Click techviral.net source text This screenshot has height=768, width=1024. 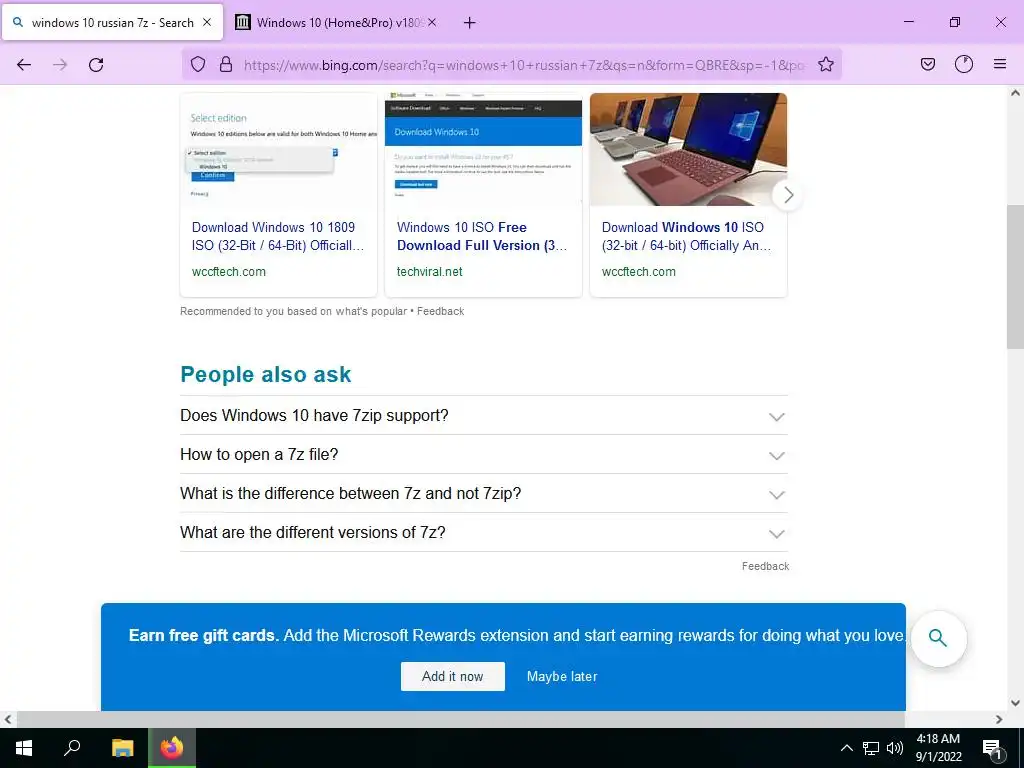pyautogui.click(x=430, y=272)
